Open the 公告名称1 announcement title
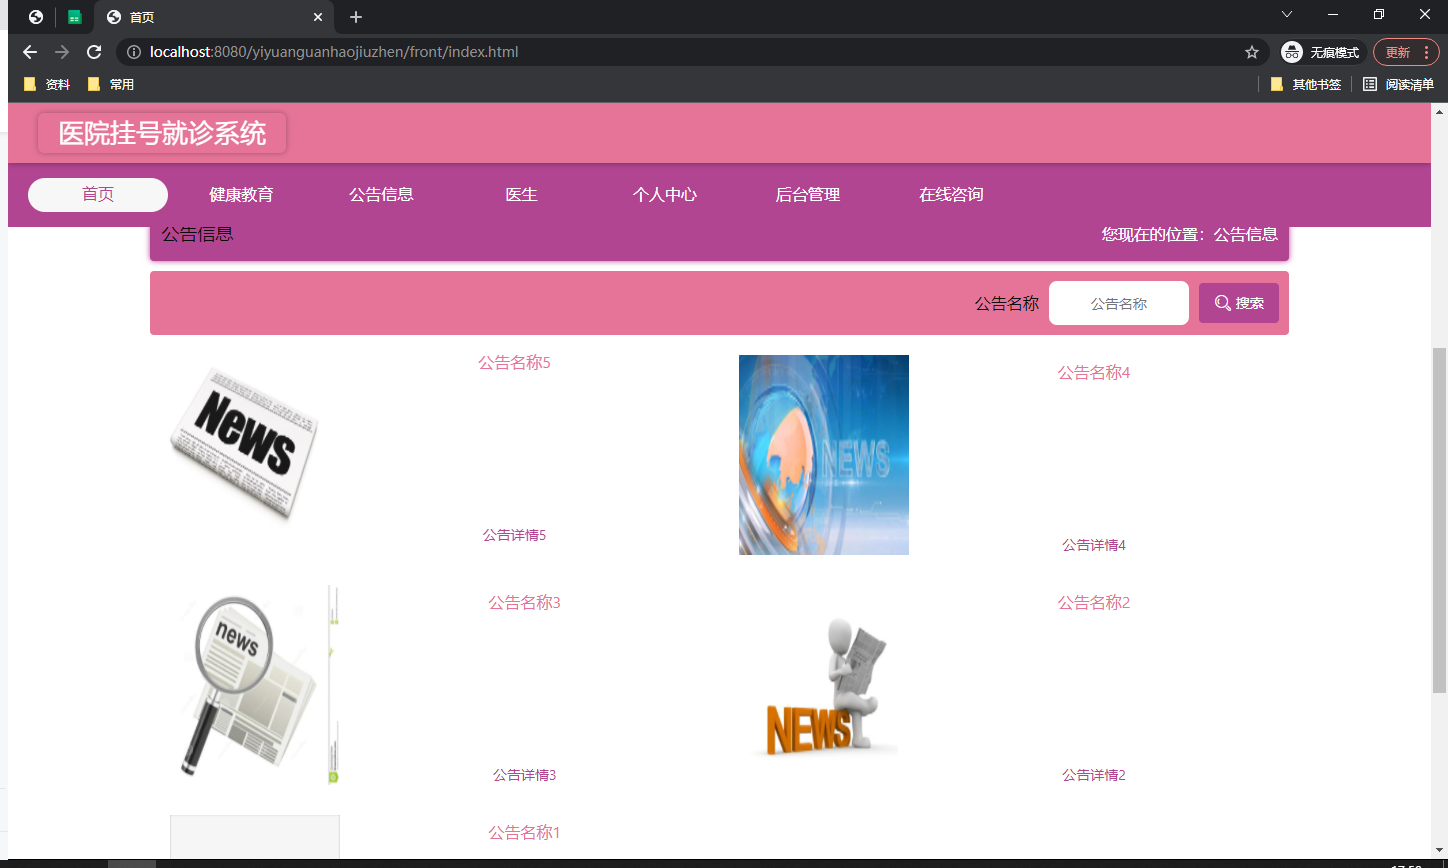1448x868 pixels. click(524, 832)
